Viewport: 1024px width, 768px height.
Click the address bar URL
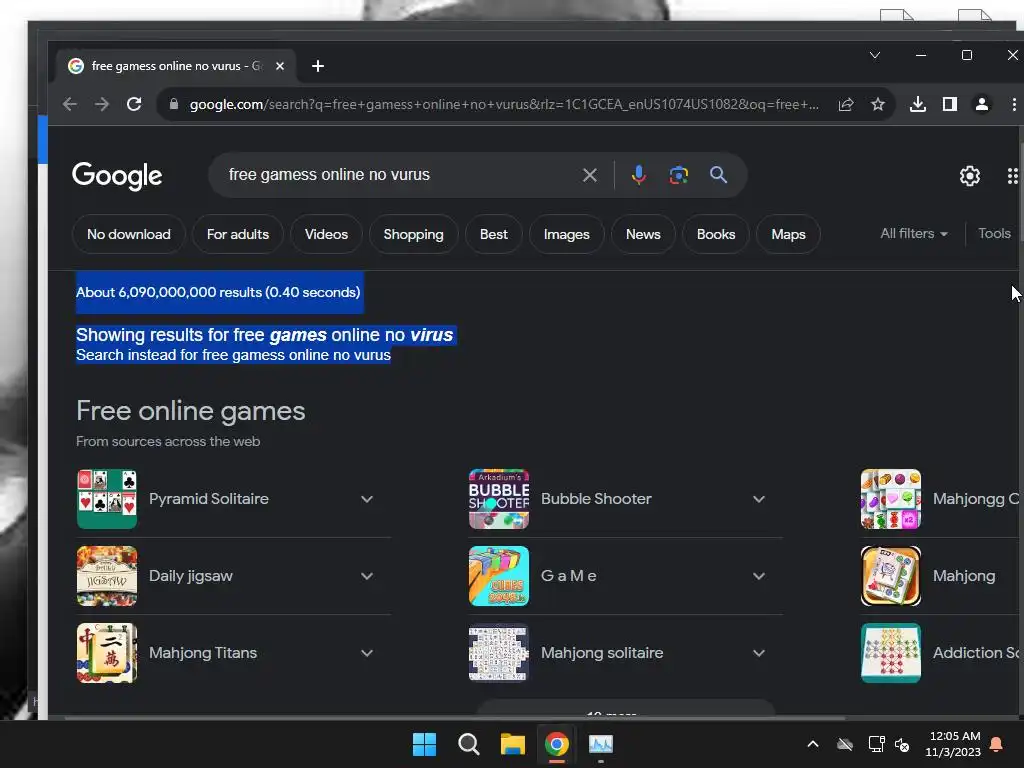(503, 104)
